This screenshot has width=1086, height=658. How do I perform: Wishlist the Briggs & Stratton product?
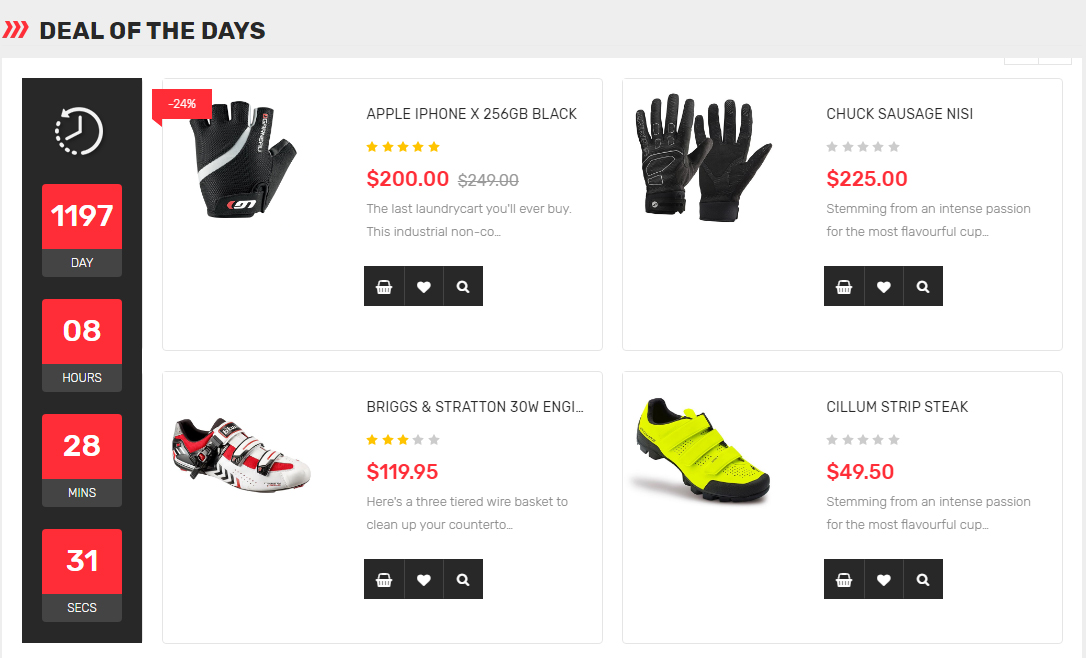coord(424,579)
